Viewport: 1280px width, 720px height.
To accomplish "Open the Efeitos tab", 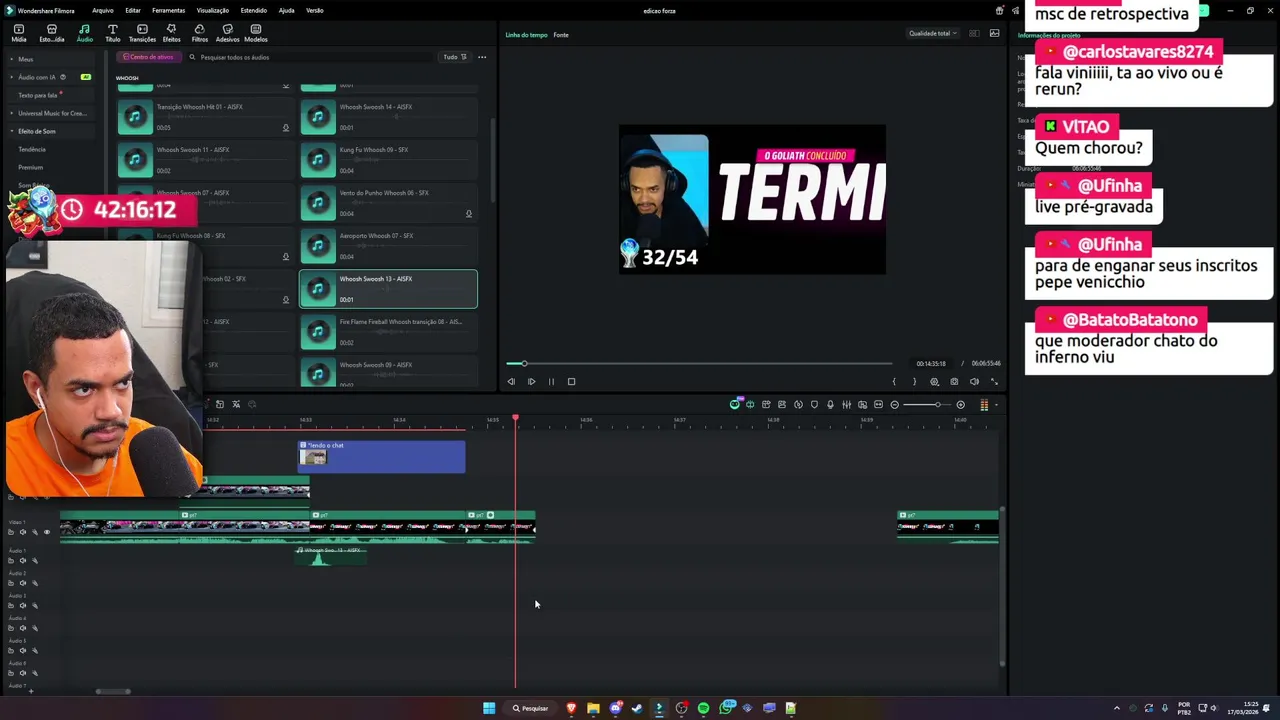I will tap(171, 33).
